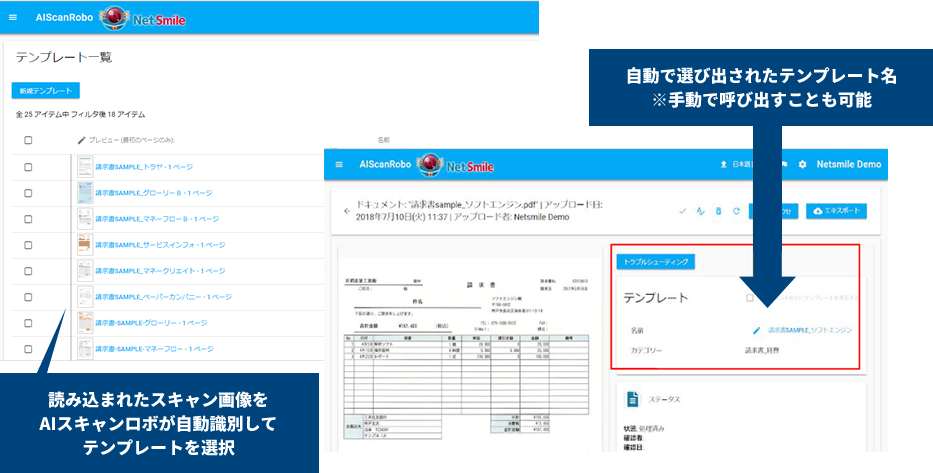Click the squiggle analysis icon in document toolbar
933x473 pixels.
[700, 211]
